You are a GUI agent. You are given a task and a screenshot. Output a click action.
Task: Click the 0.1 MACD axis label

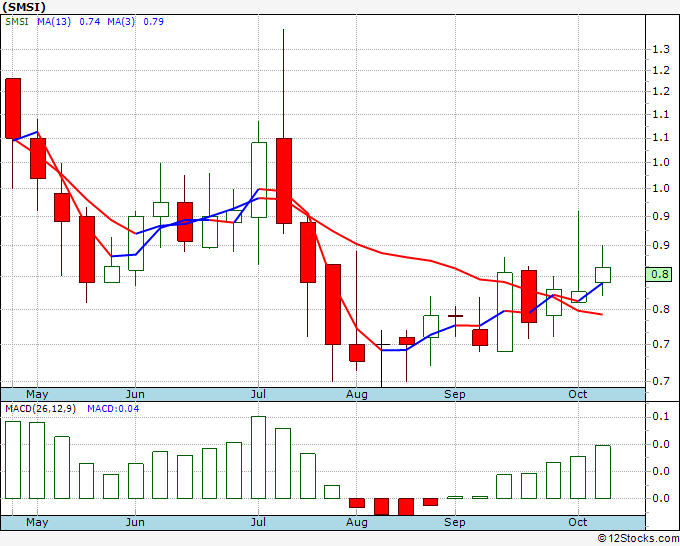(x=661, y=417)
